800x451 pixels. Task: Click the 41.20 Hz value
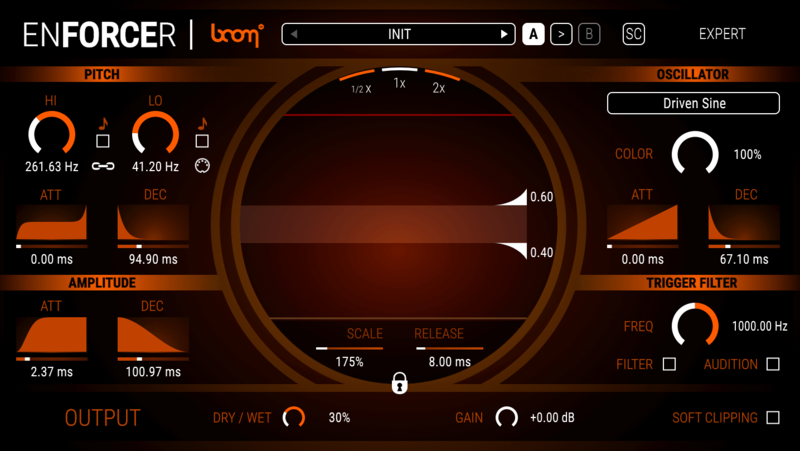pos(156,167)
